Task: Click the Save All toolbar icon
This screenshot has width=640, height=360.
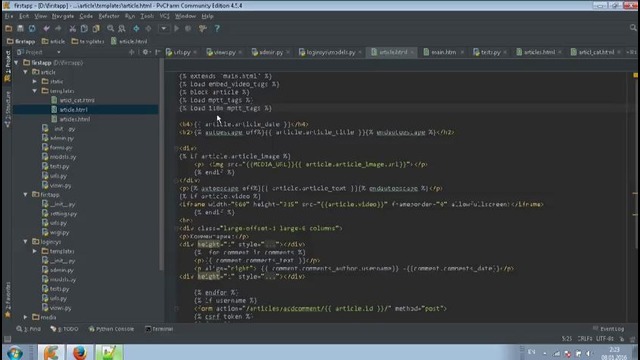Action: 20,29
